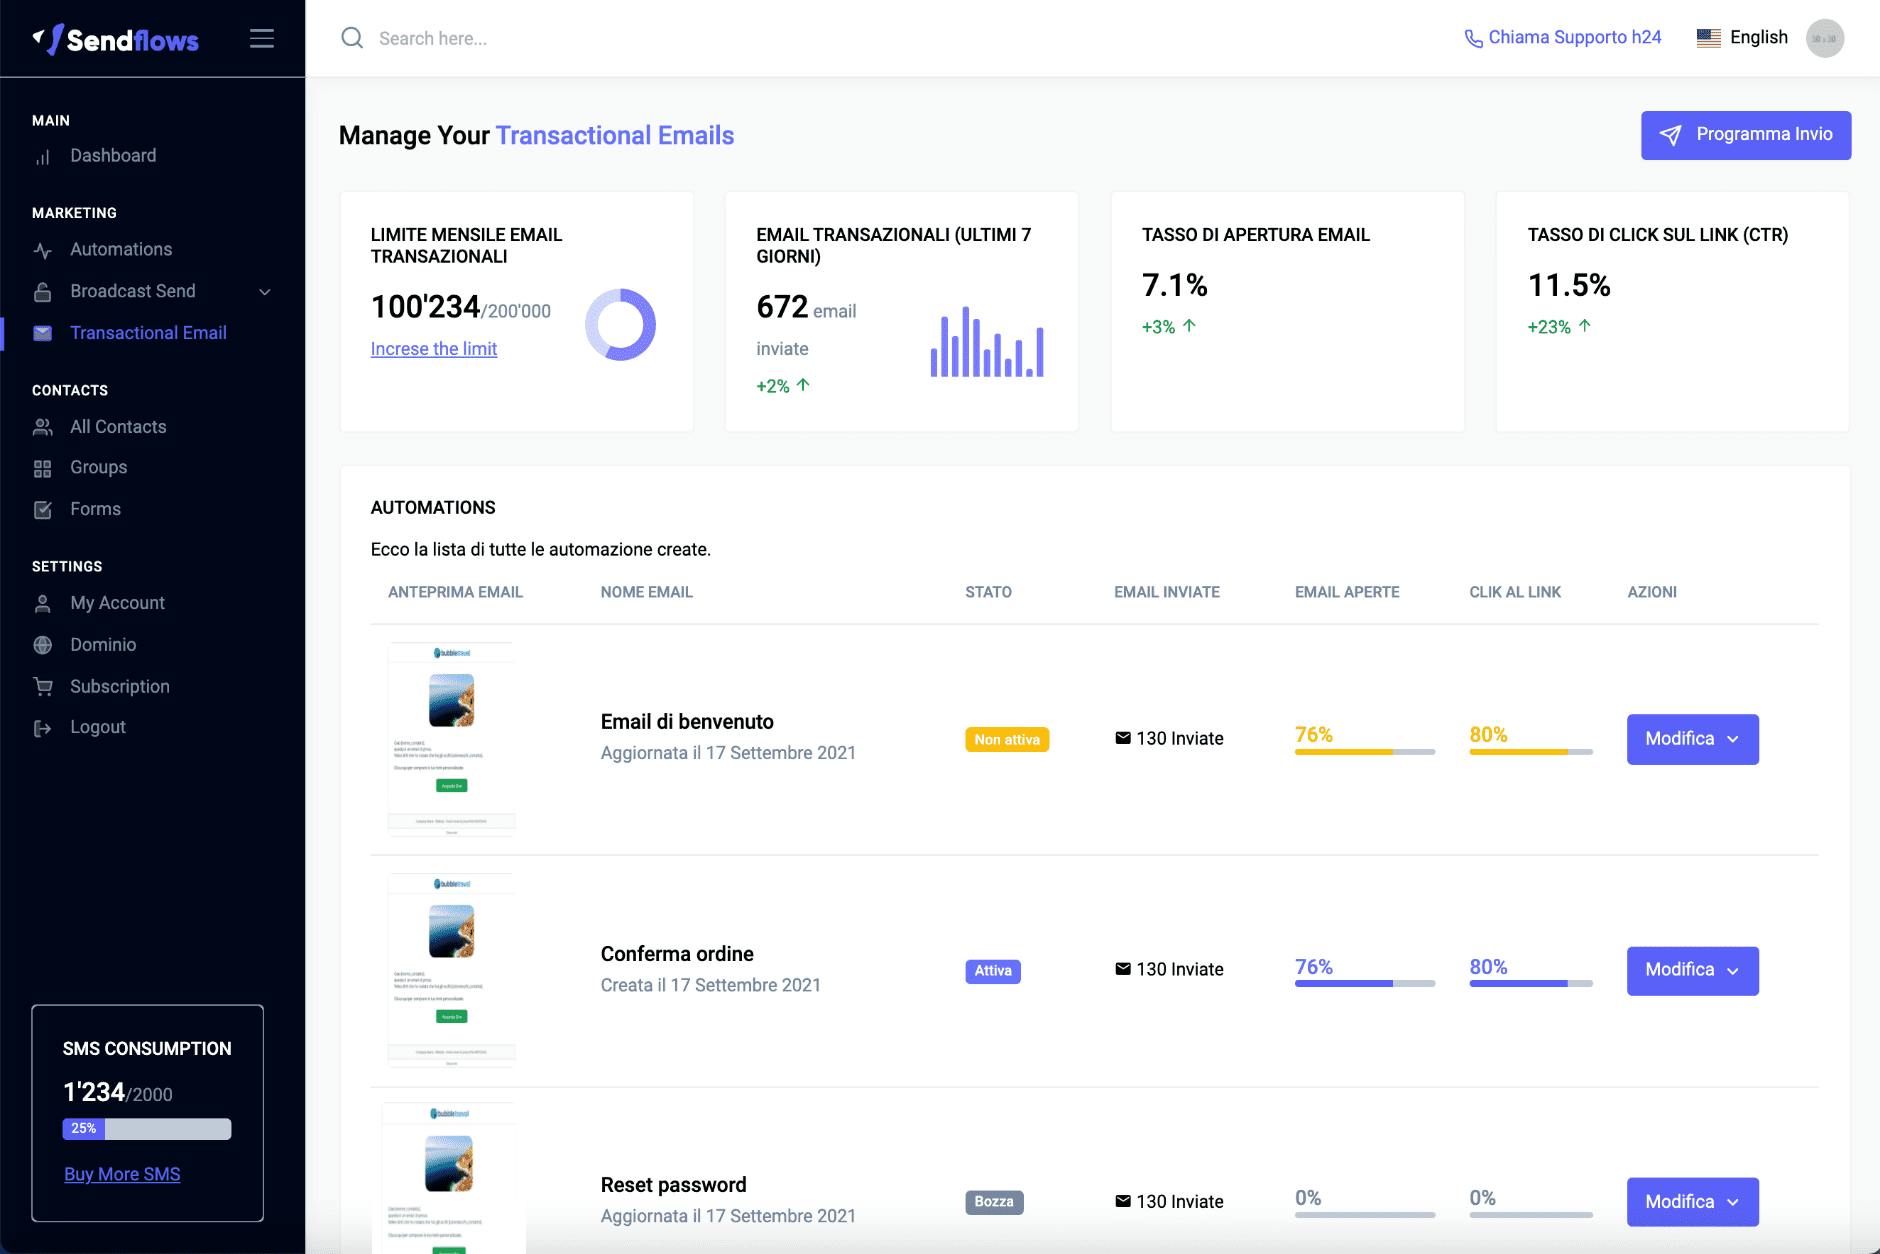This screenshot has width=1880, height=1254.
Task: Click the Sendflows logo
Action: 115,39
